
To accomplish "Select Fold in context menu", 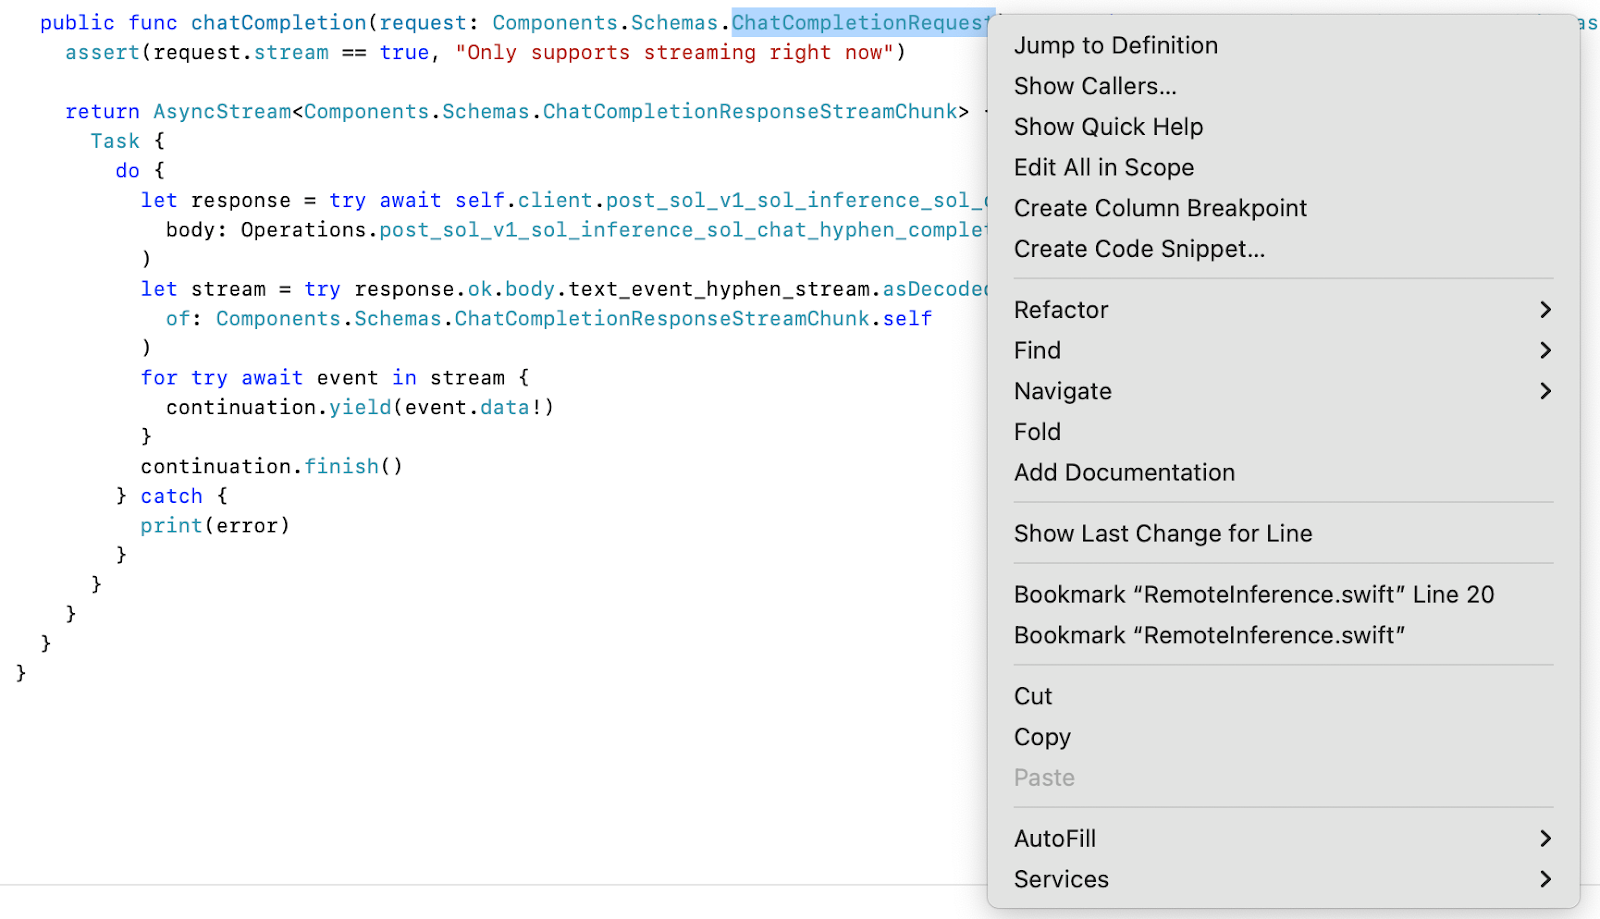I will click(1037, 432).
